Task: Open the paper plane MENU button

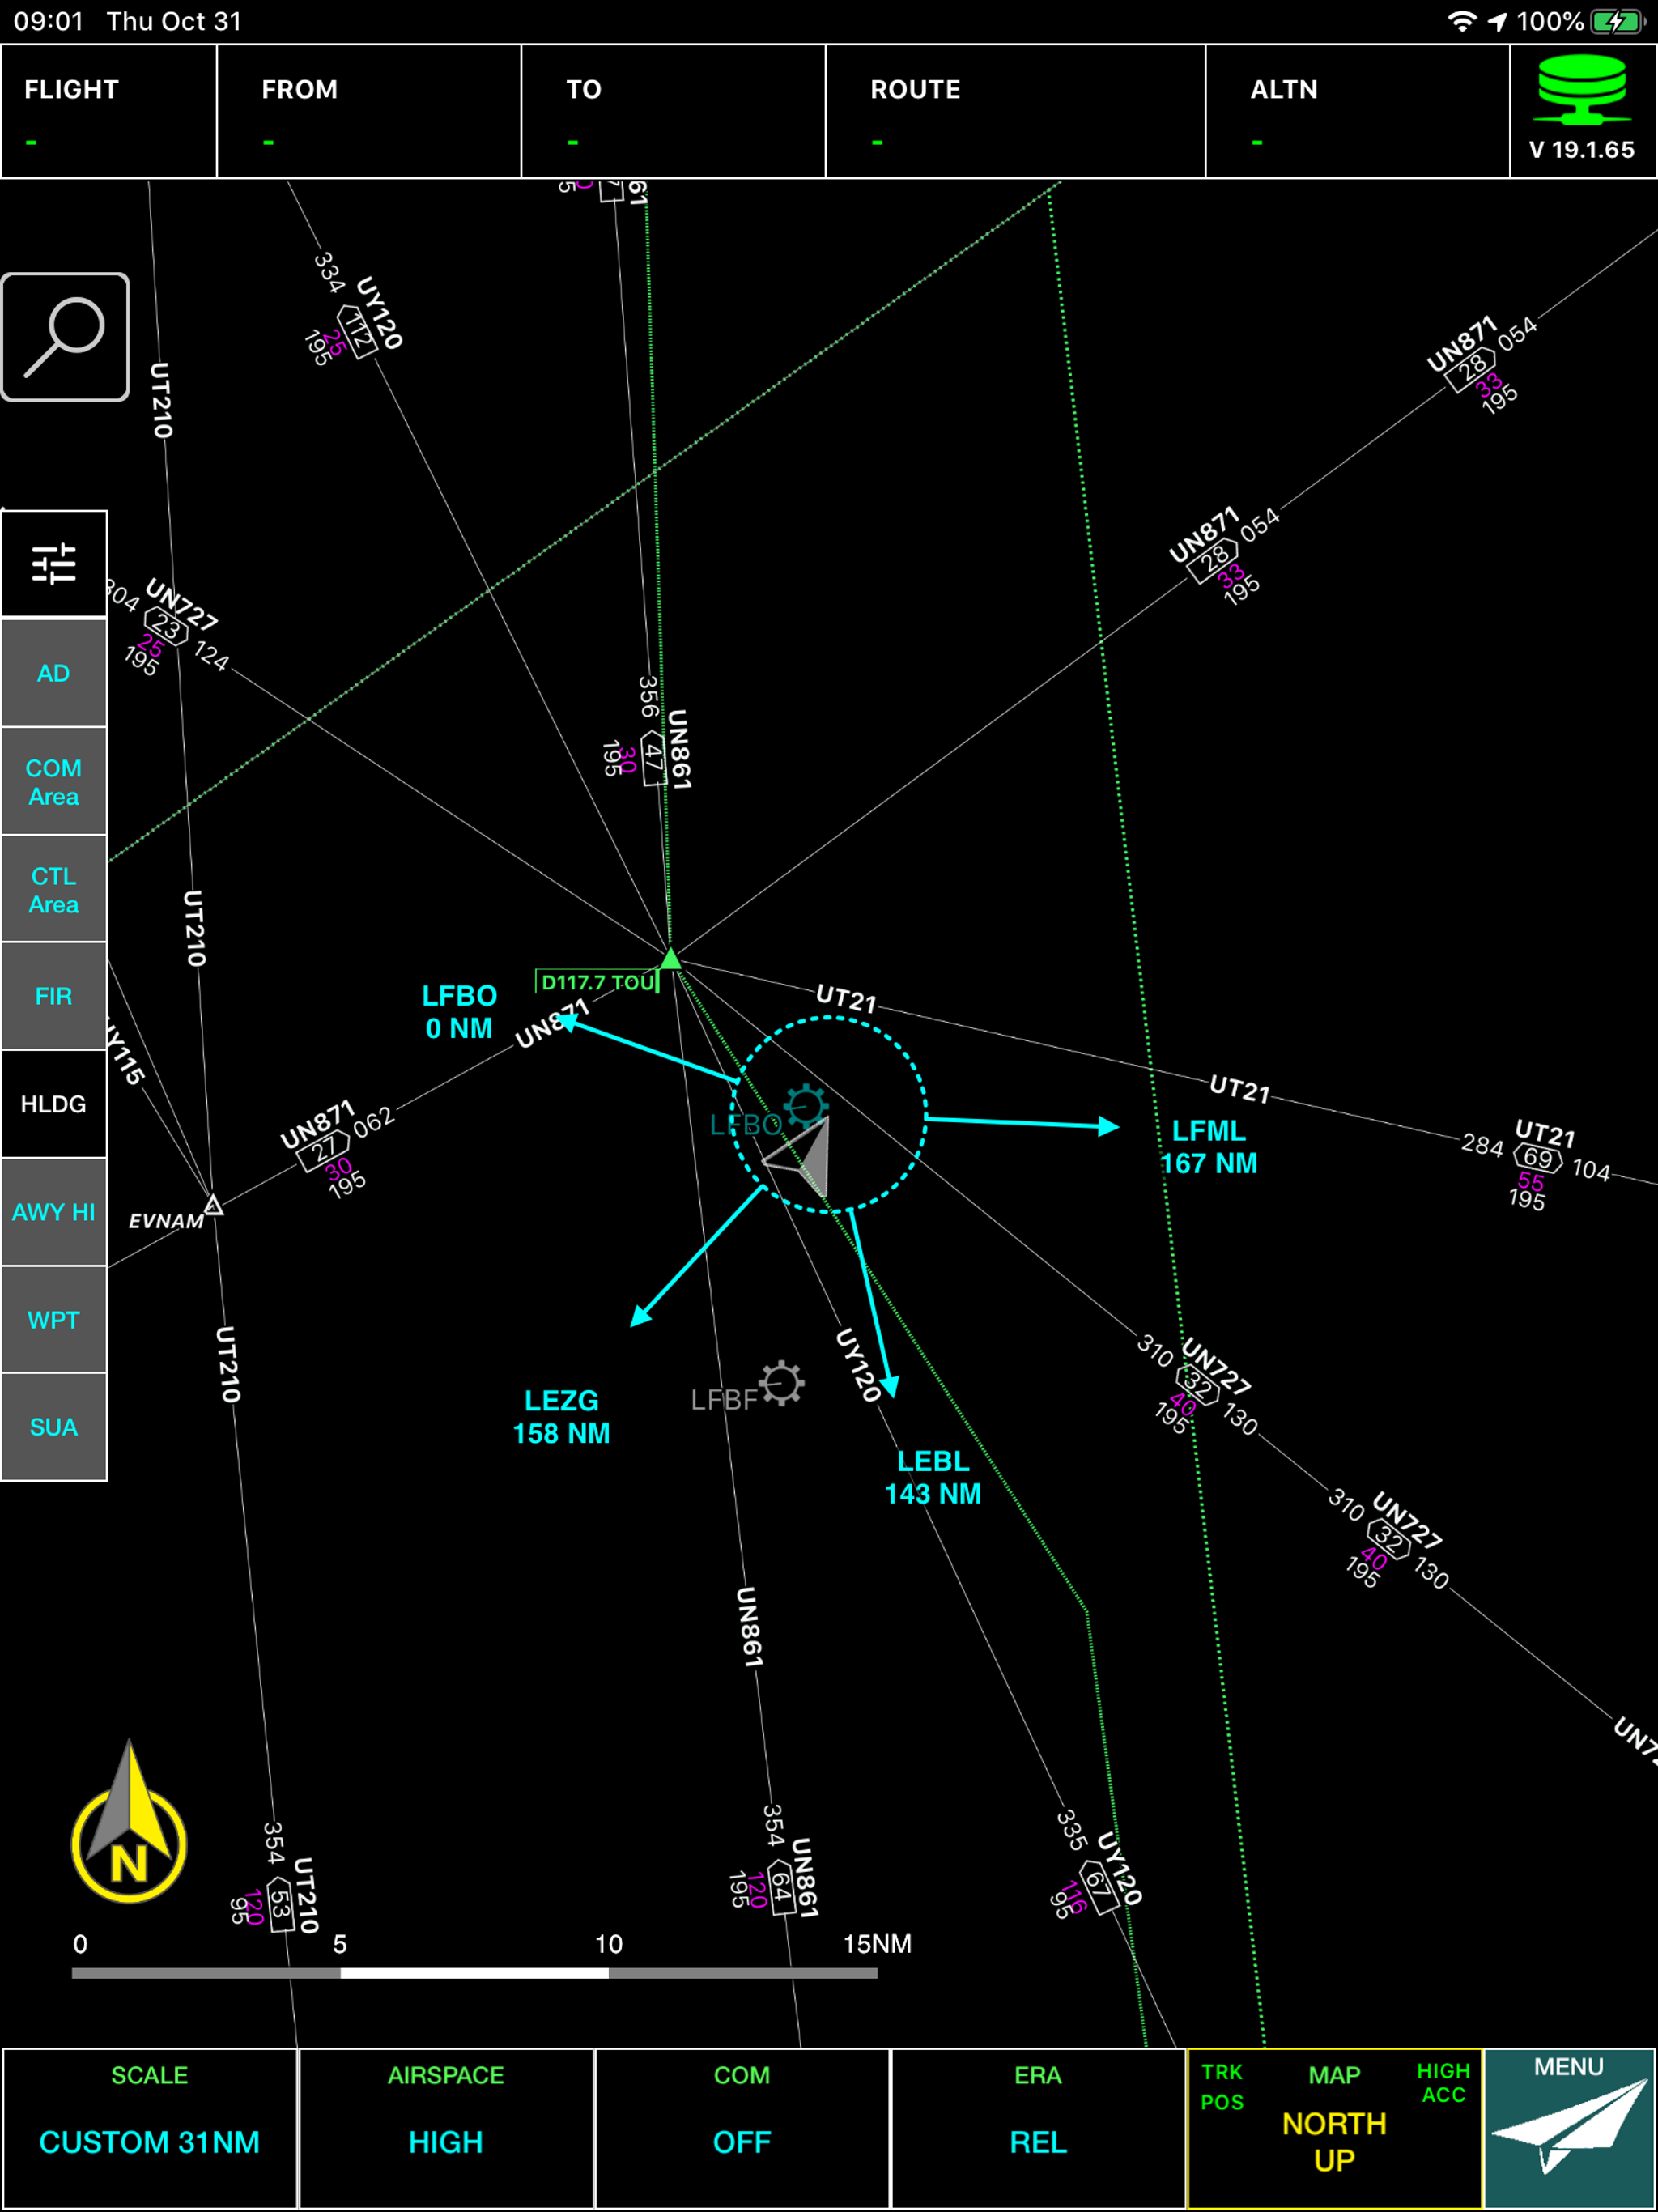Action: click(1568, 2127)
